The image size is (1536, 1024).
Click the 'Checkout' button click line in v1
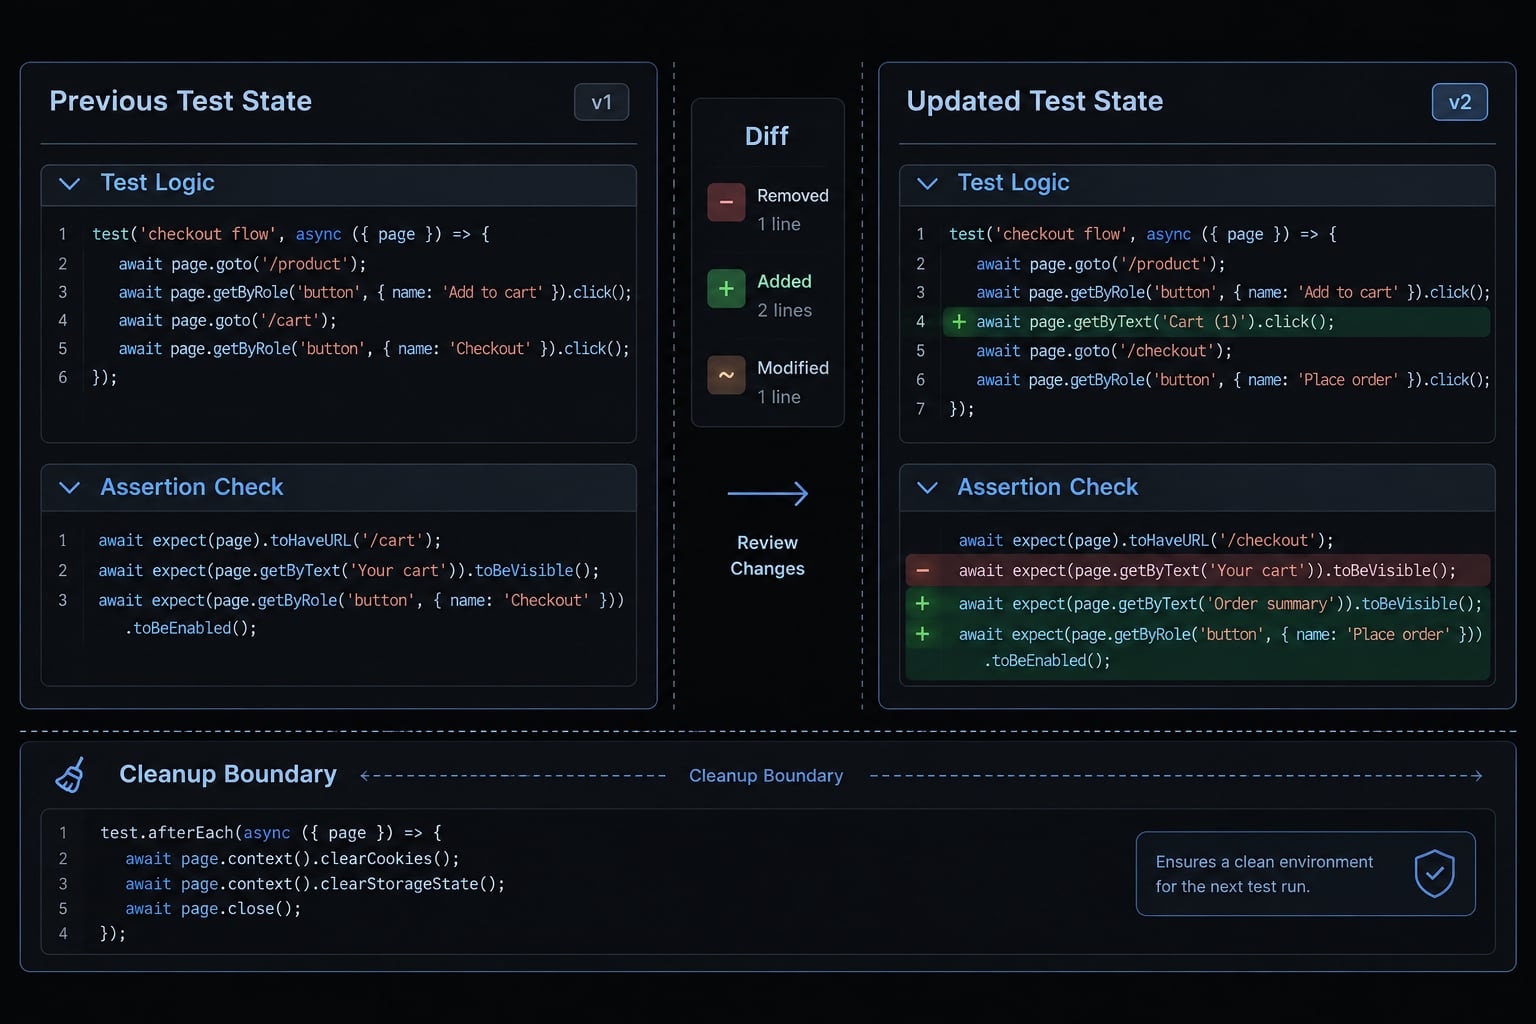coord(374,348)
